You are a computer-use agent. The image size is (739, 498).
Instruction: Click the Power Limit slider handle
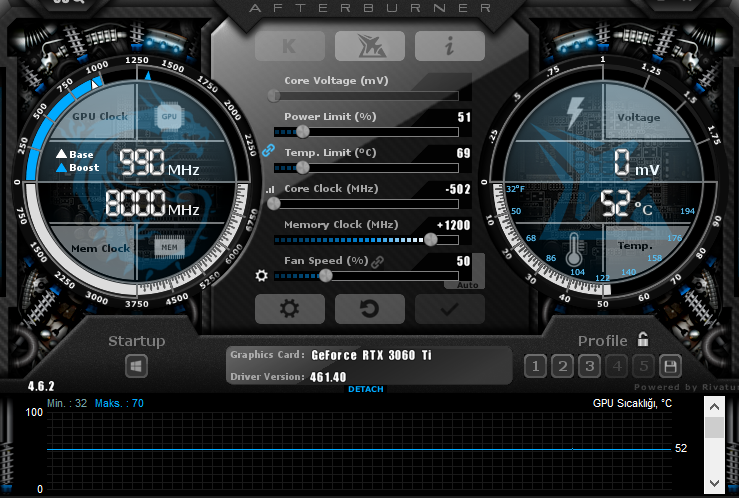[x=303, y=132]
